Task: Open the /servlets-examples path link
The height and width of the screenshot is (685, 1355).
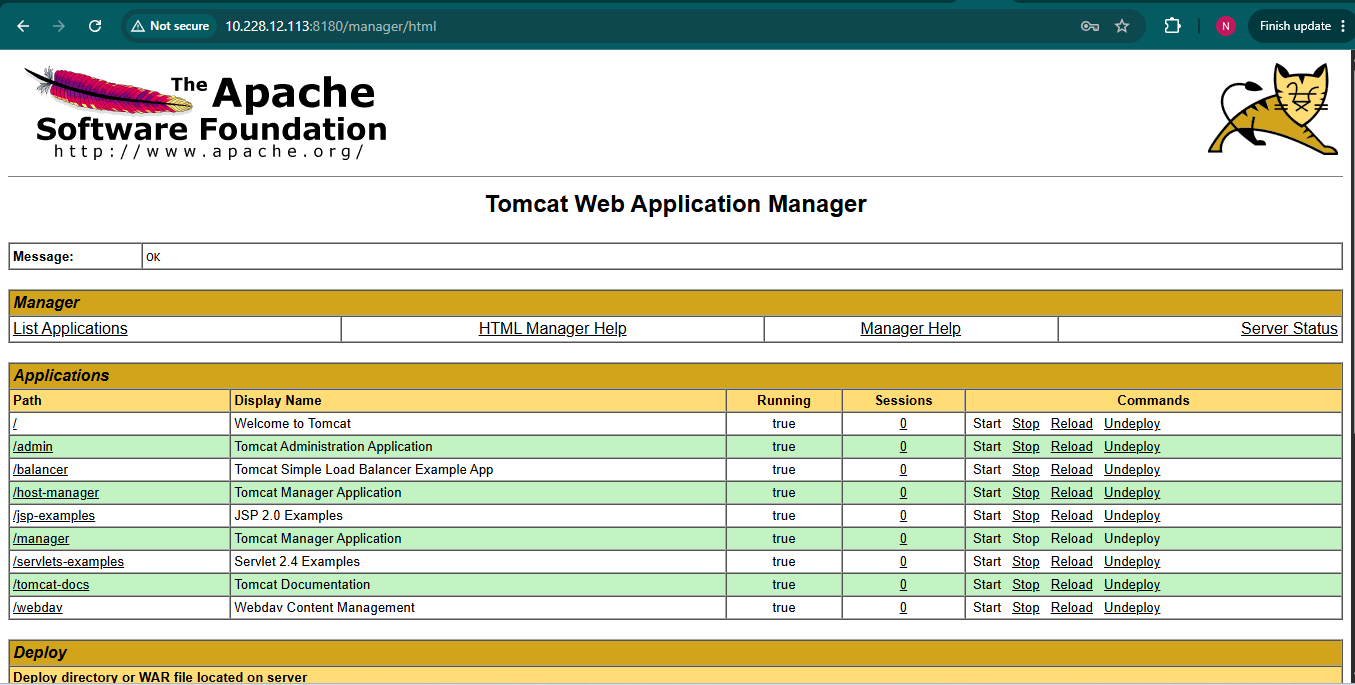Action: (x=69, y=562)
